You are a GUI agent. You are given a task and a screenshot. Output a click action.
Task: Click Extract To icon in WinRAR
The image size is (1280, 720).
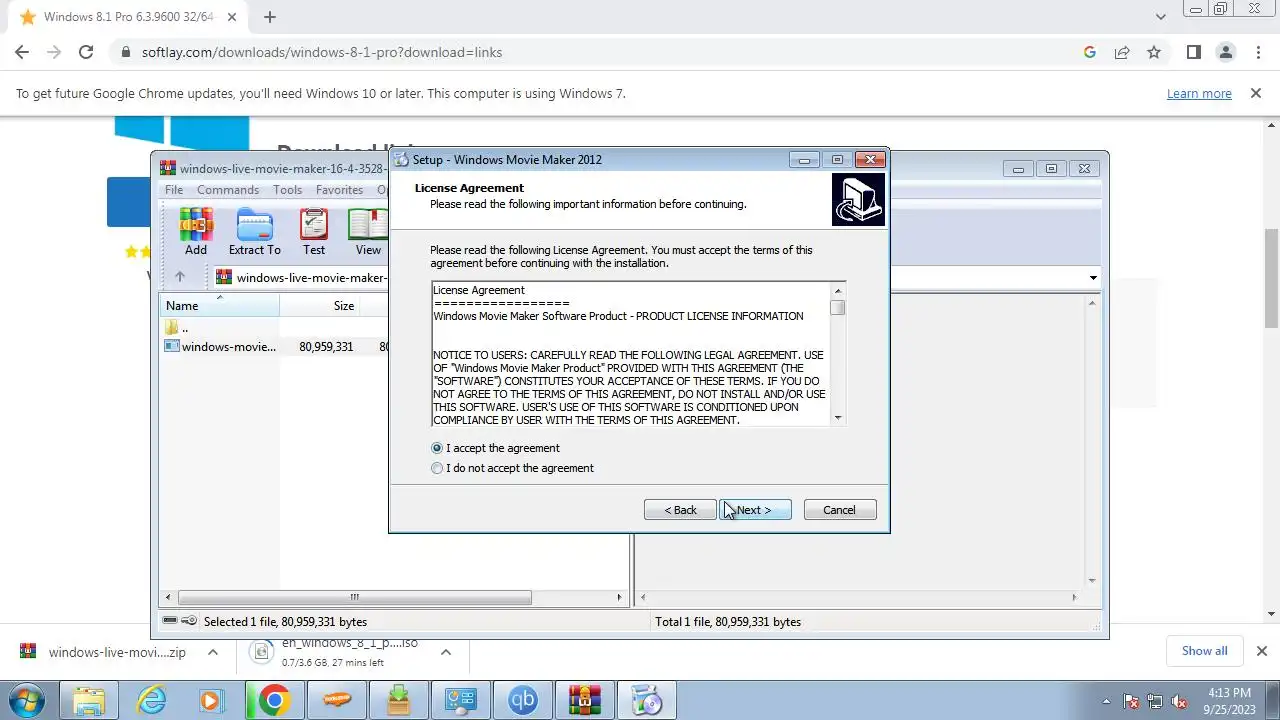pyautogui.click(x=255, y=232)
